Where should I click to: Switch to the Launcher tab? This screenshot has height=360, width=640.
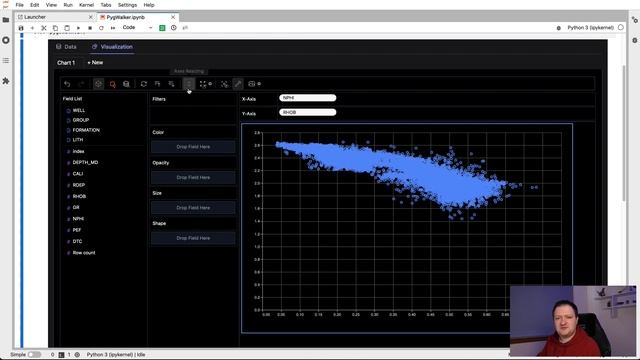point(55,17)
